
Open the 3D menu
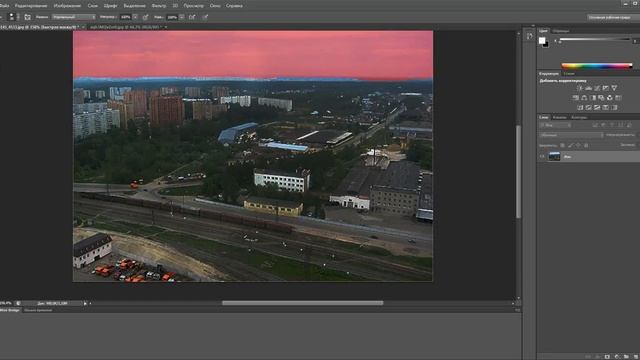[x=175, y=6]
